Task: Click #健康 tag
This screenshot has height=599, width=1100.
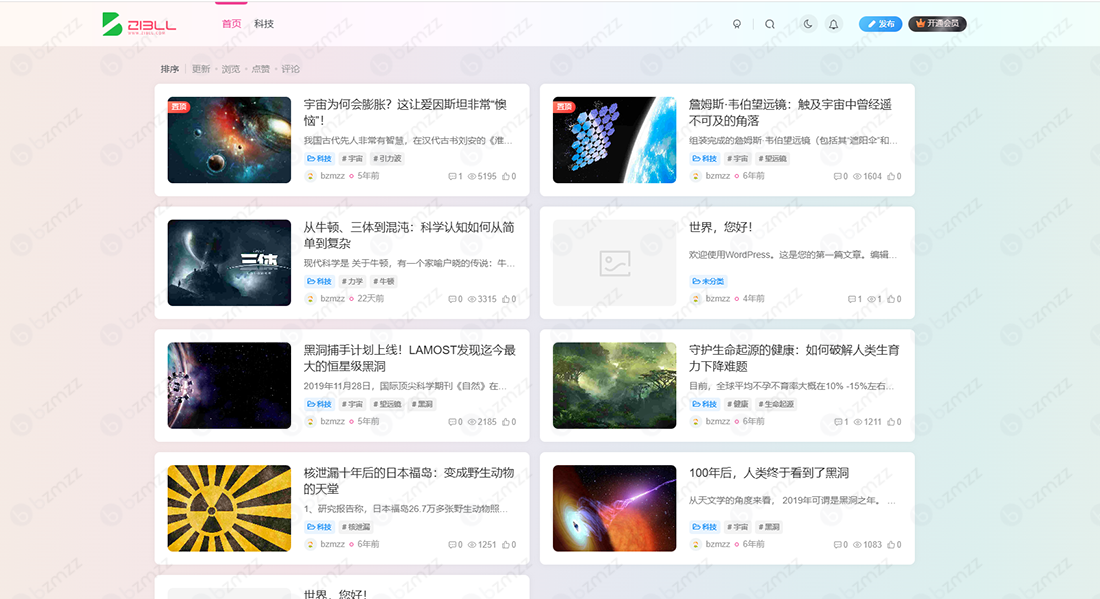Action: point(738,404)
